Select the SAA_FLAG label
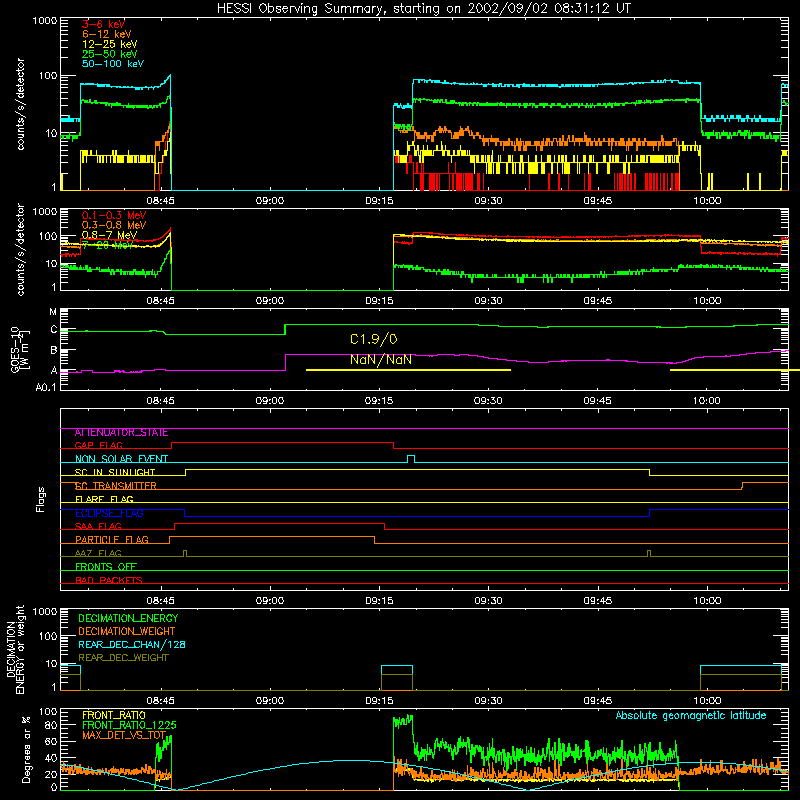The image size is (800, 800). 98,527
